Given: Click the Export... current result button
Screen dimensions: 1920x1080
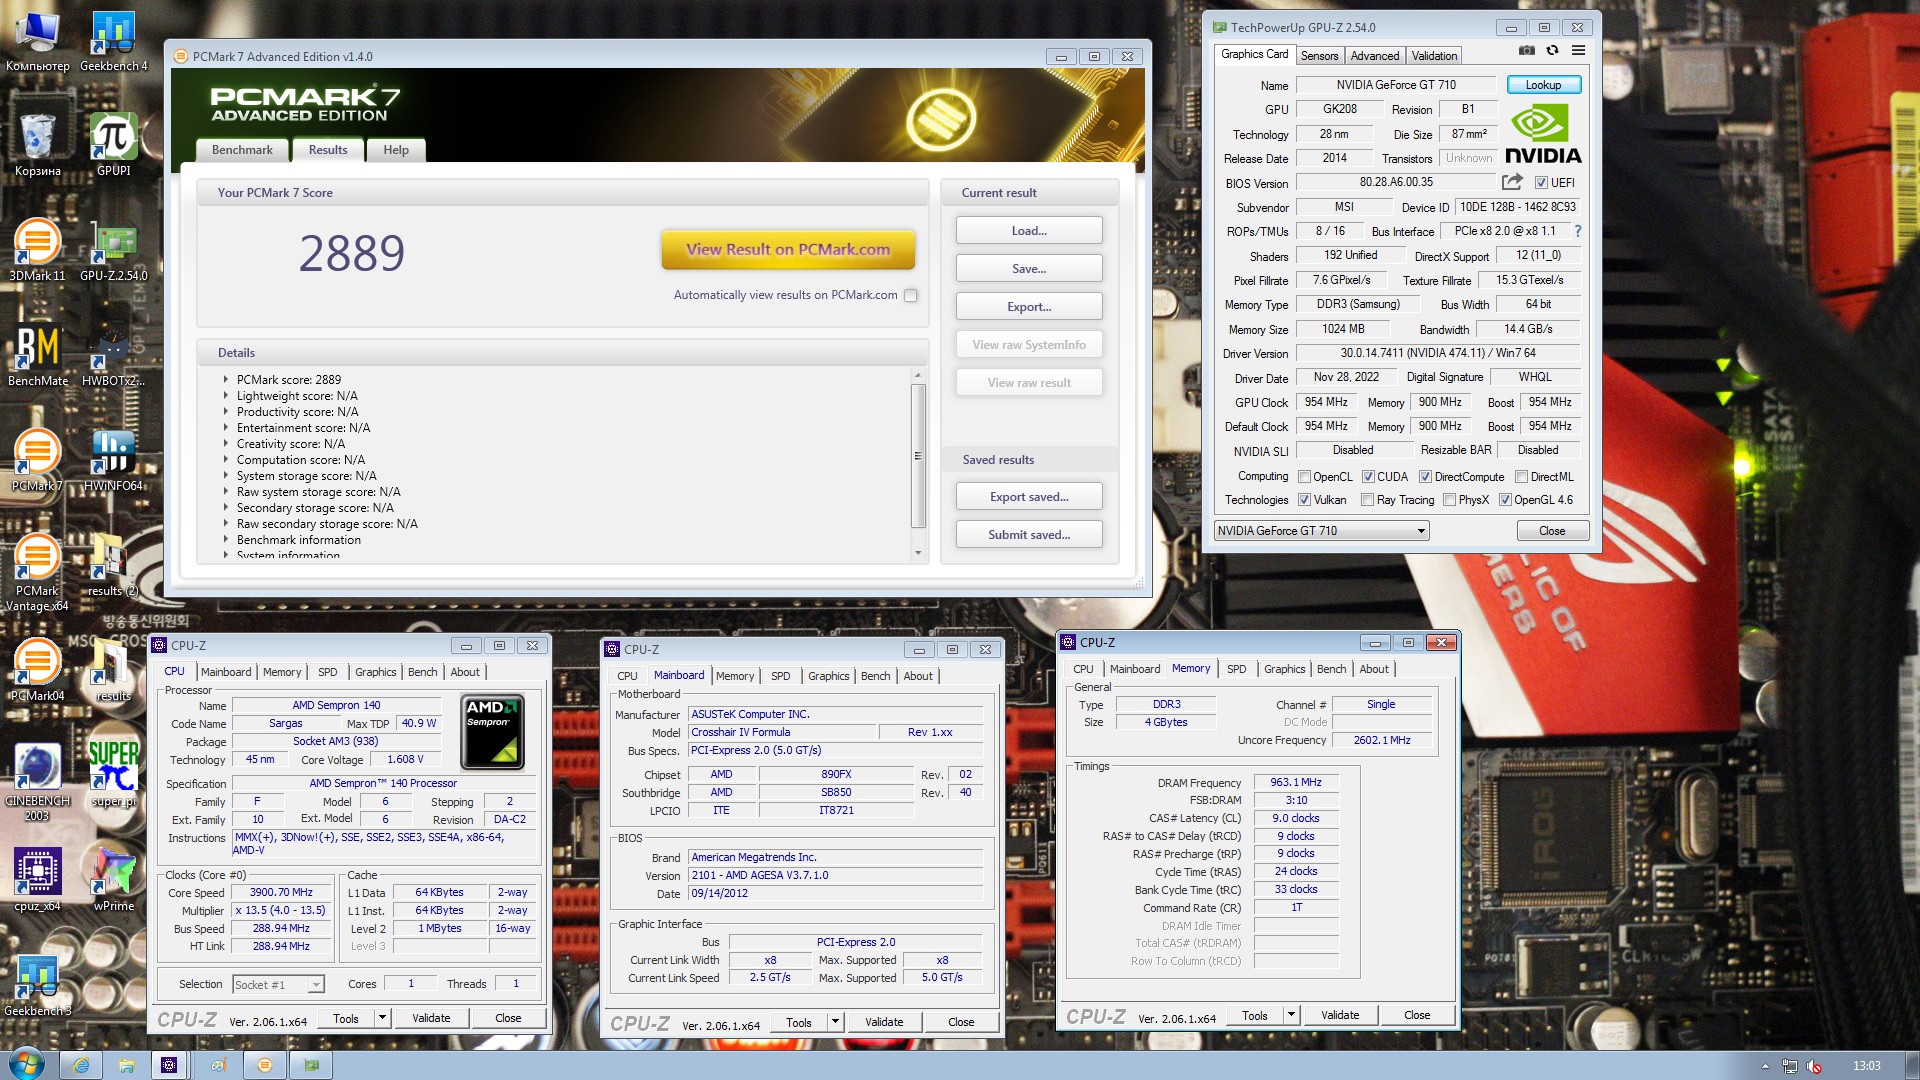Looking at the screenshot, I should click(x=1029, y=307).
